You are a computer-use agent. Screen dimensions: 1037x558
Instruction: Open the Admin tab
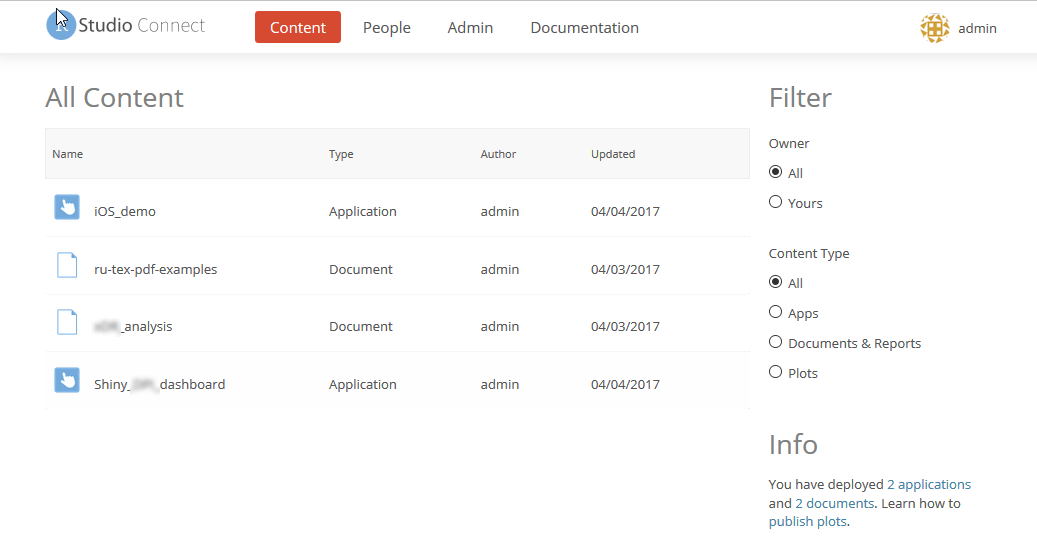tap(470, 28)
